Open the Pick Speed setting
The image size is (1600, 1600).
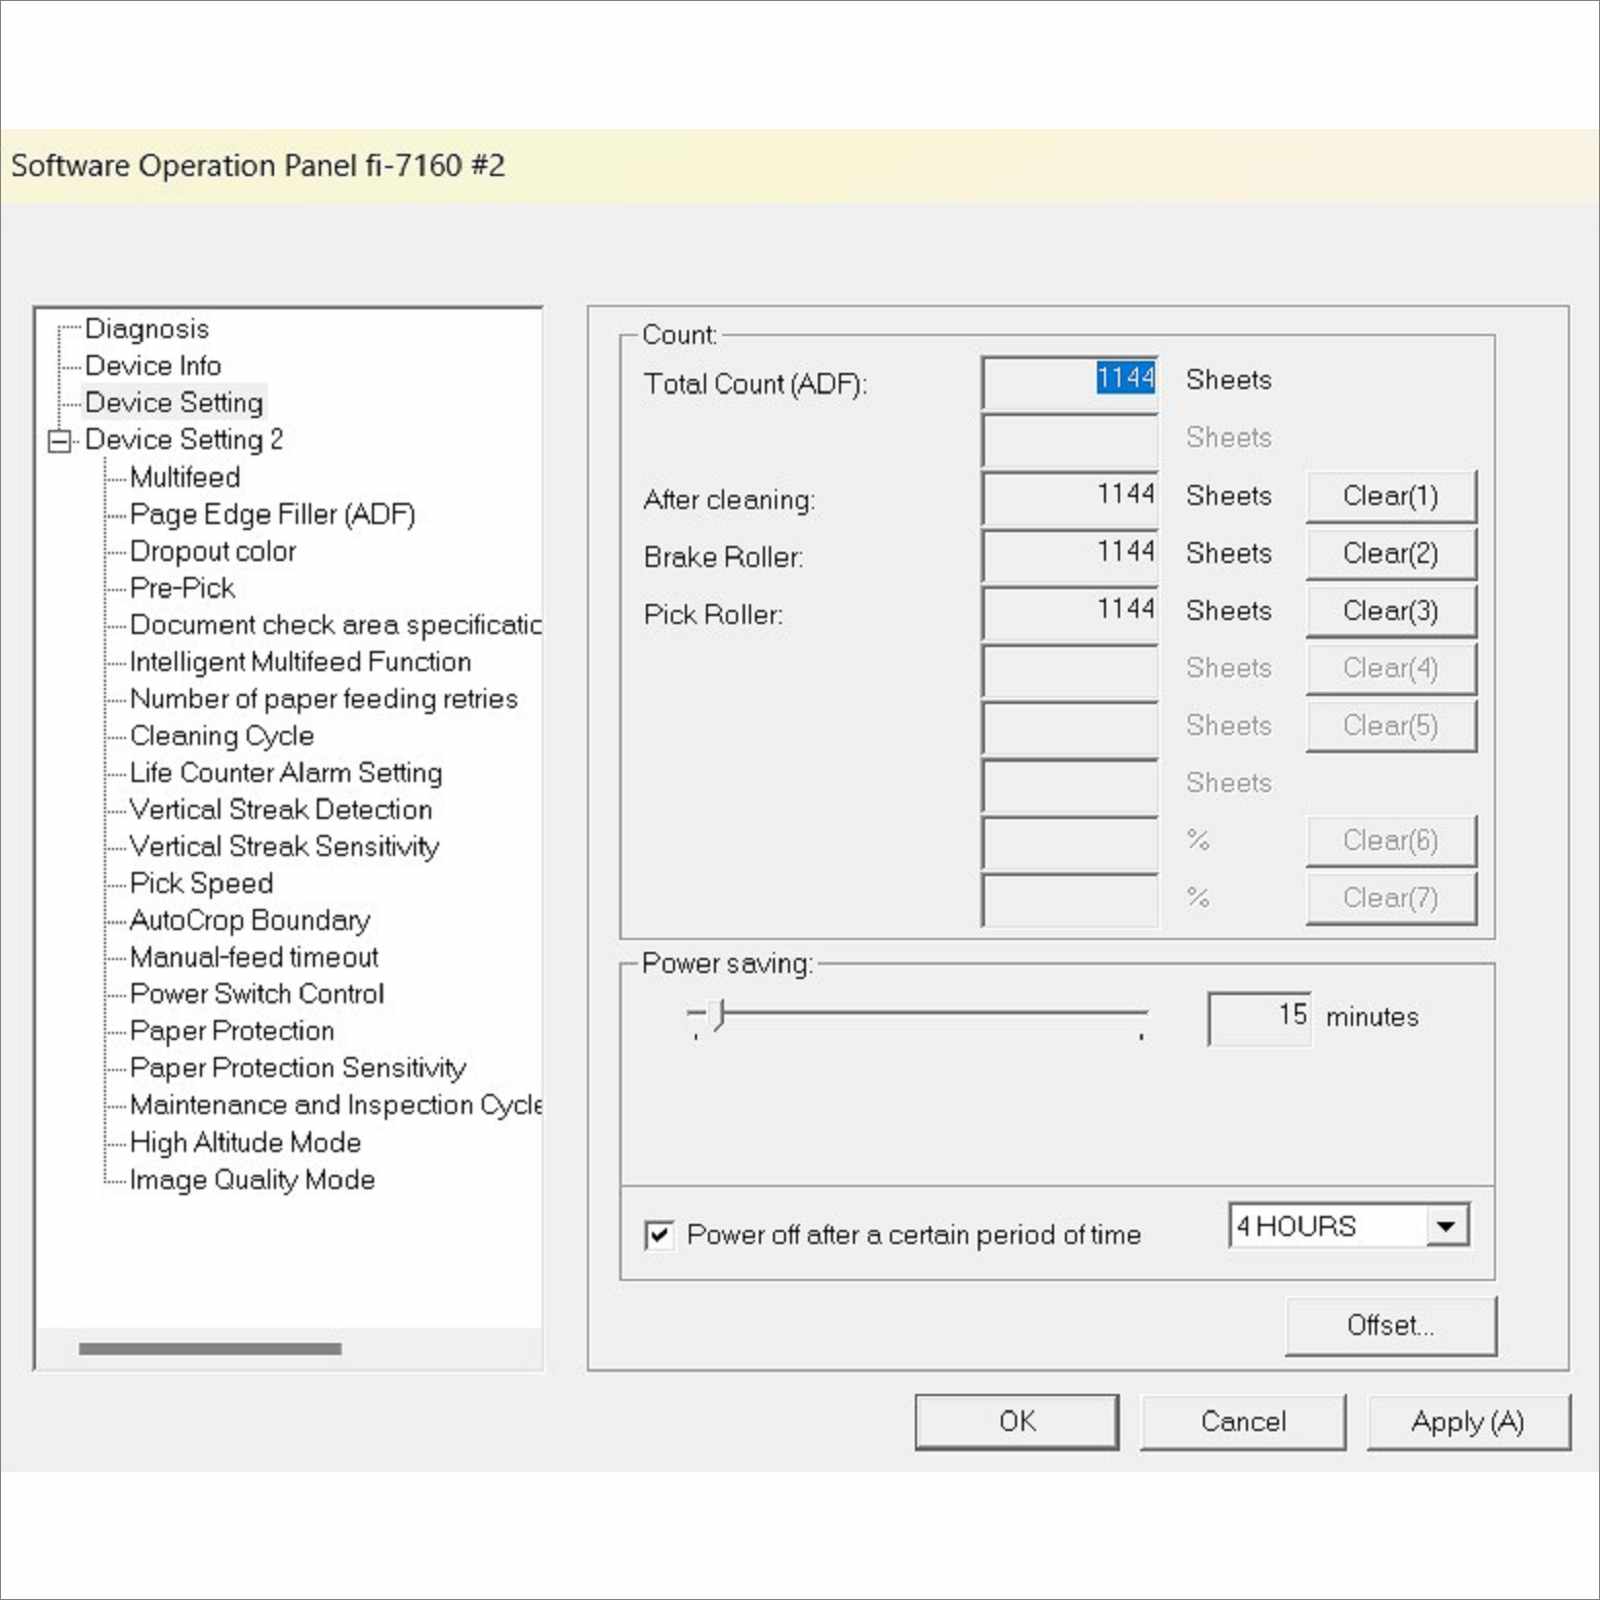point(202,884)
